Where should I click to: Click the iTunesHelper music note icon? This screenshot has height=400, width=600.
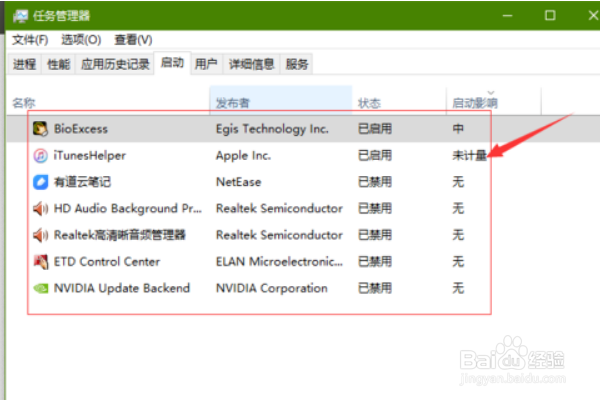(x=40, y=155)
